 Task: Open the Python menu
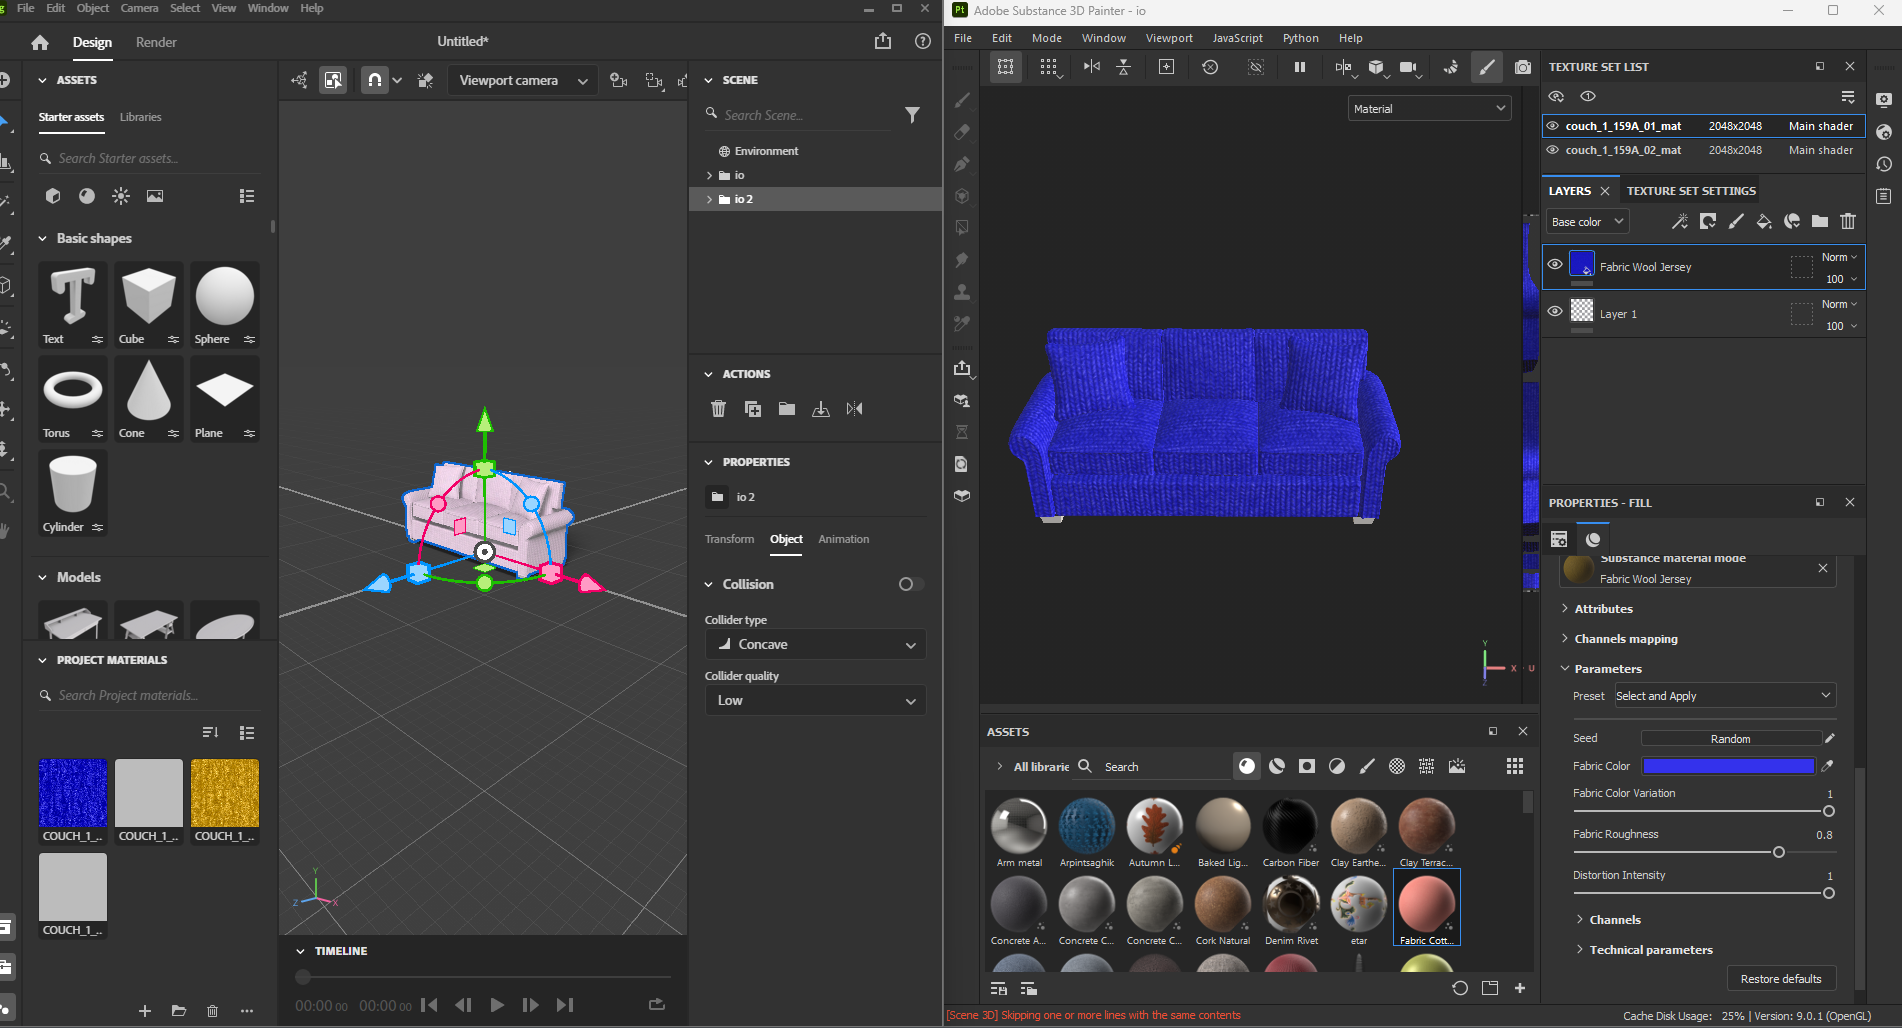click(1300, 38)
